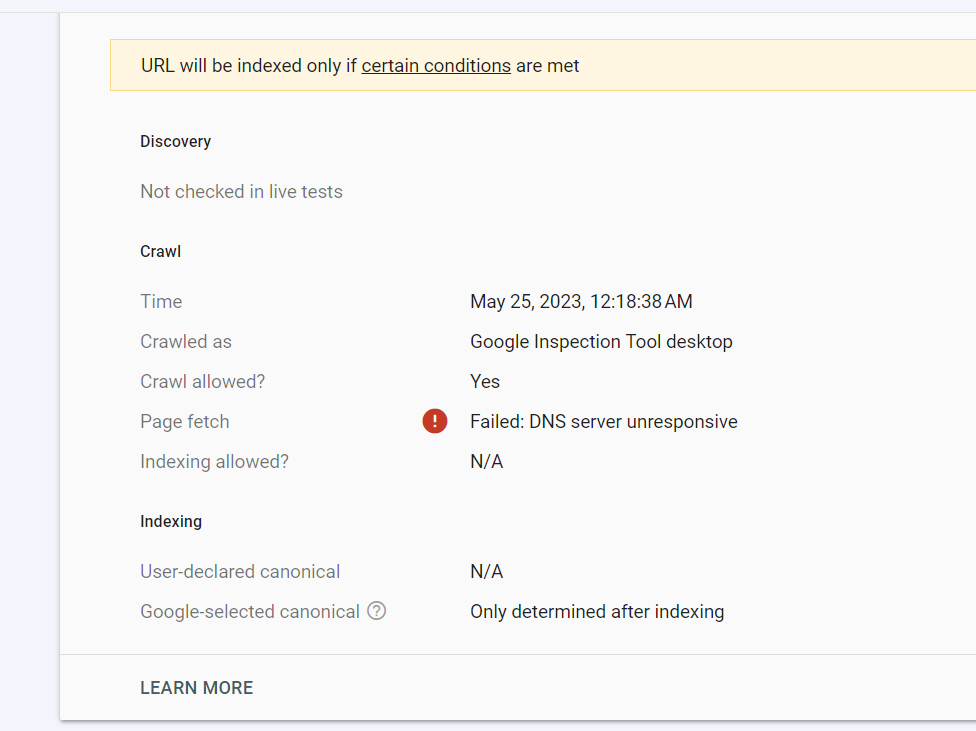The image size is (976, 731).
Task: Click the LEARN MORE button
Action: tap(196, 687)
